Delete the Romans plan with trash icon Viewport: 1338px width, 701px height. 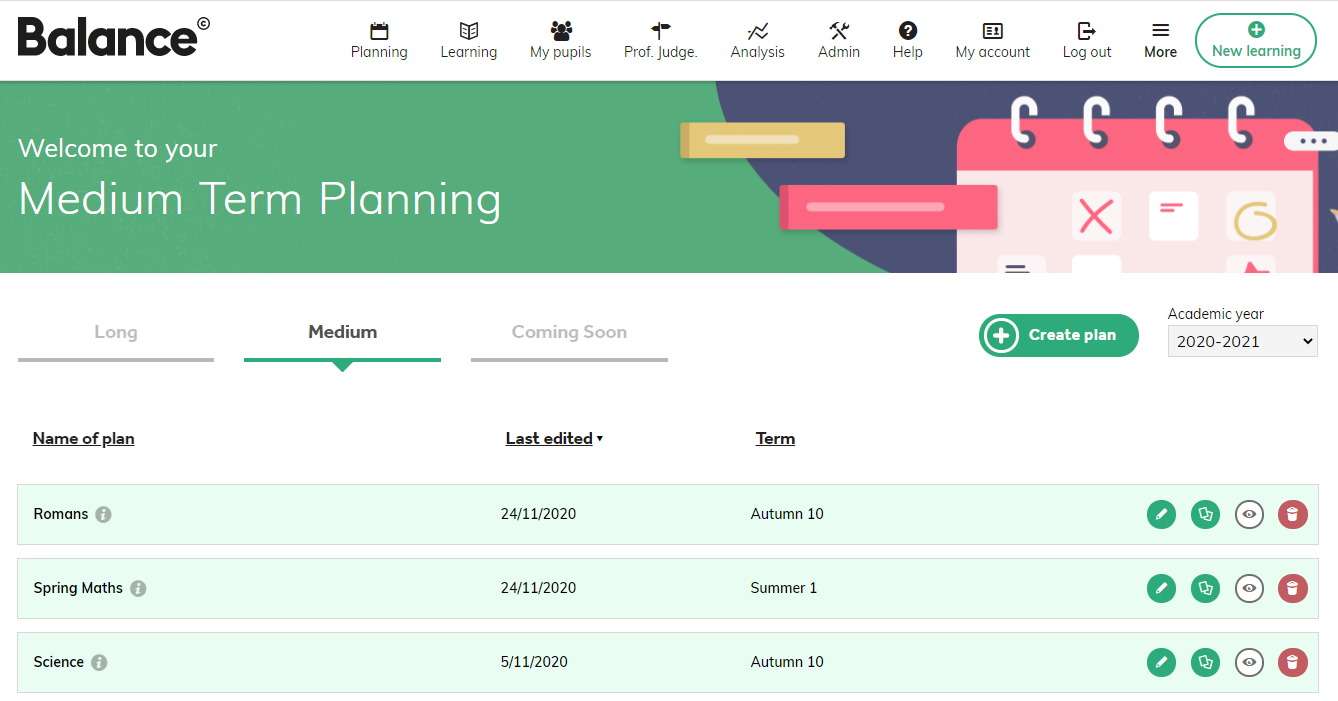click(x=1293, y=514)
